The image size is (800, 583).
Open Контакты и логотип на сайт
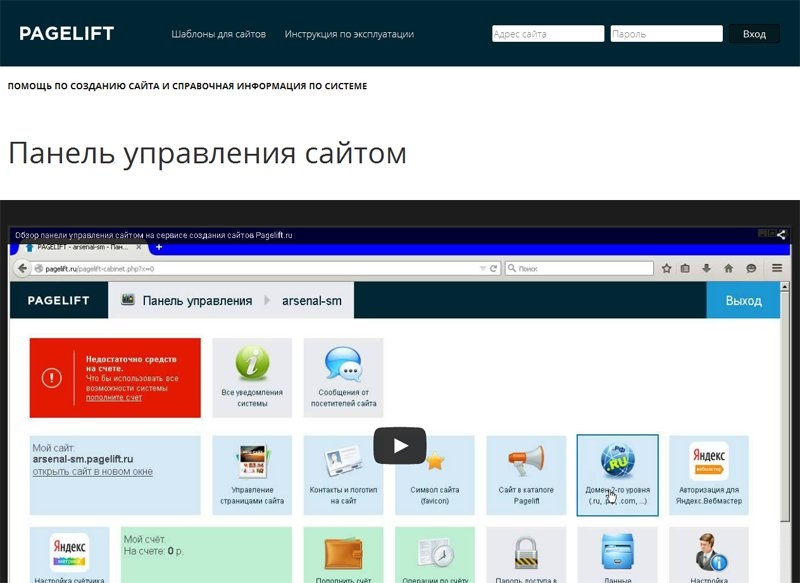click(343, 475)
